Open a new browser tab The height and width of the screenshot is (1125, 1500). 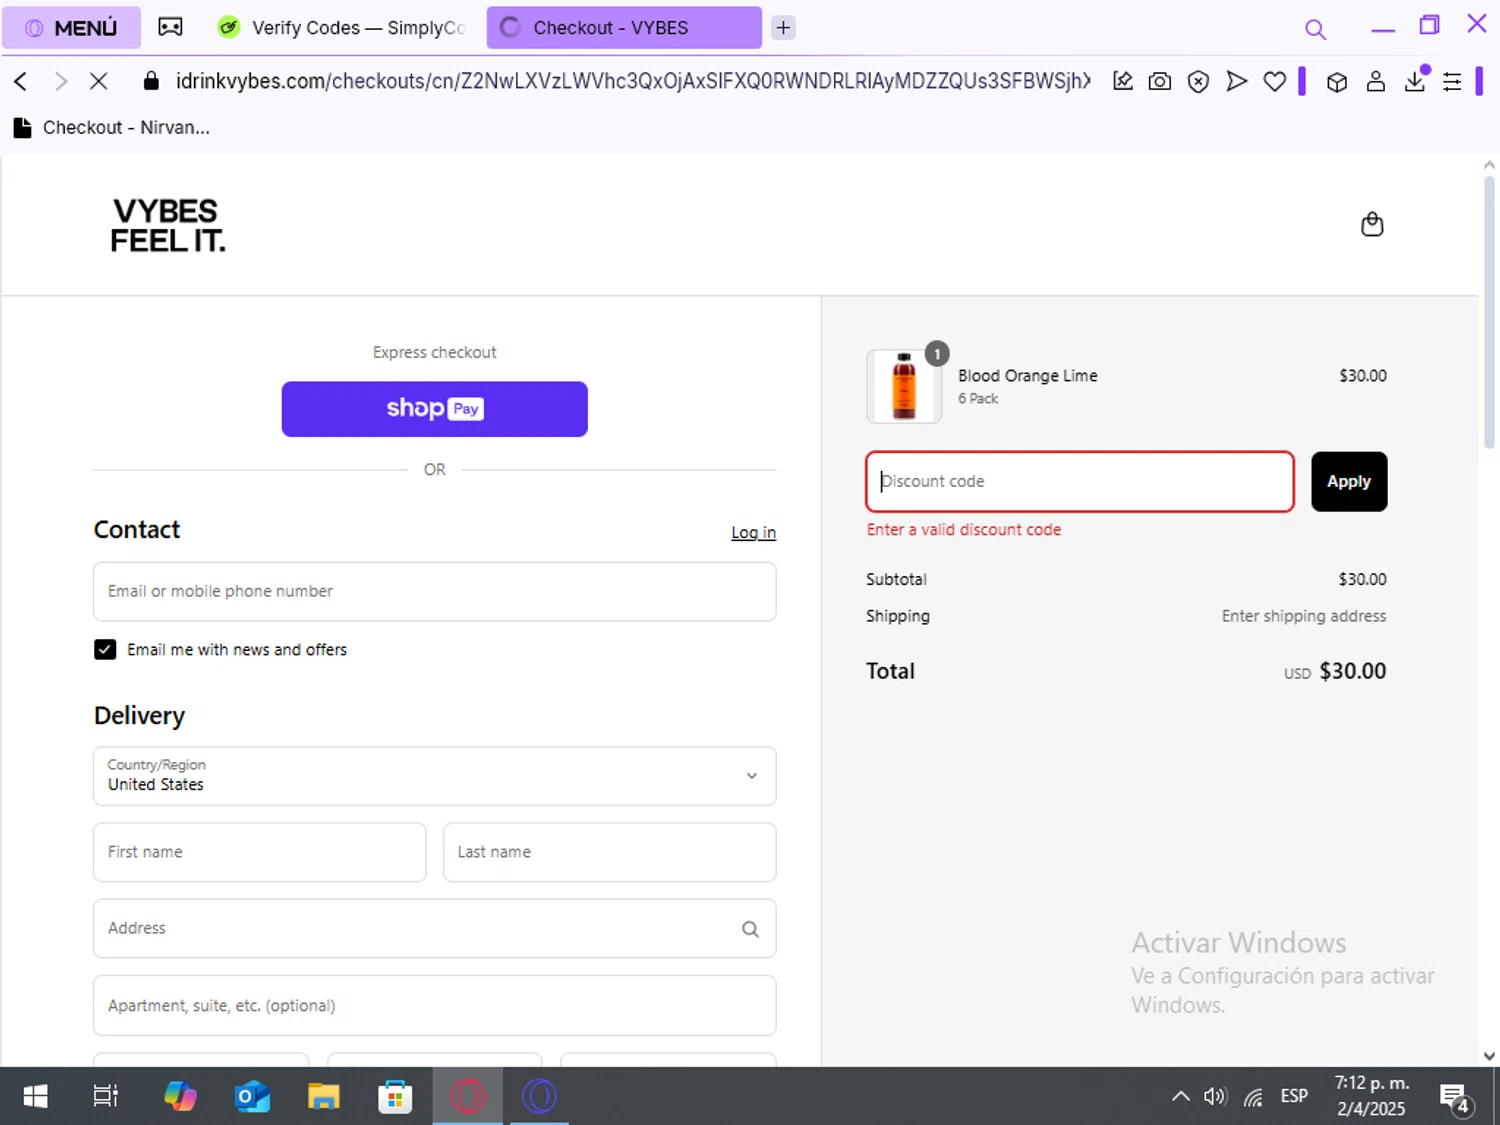click(784, 28)
